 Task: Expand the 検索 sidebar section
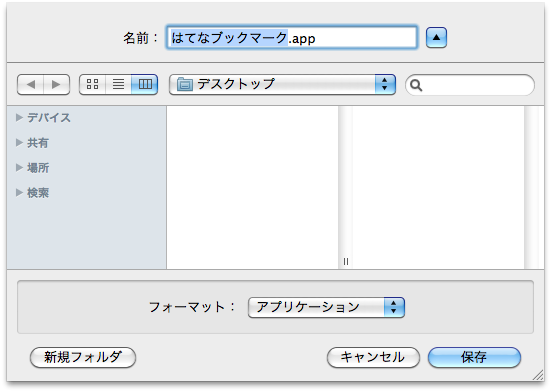[19, 192]
